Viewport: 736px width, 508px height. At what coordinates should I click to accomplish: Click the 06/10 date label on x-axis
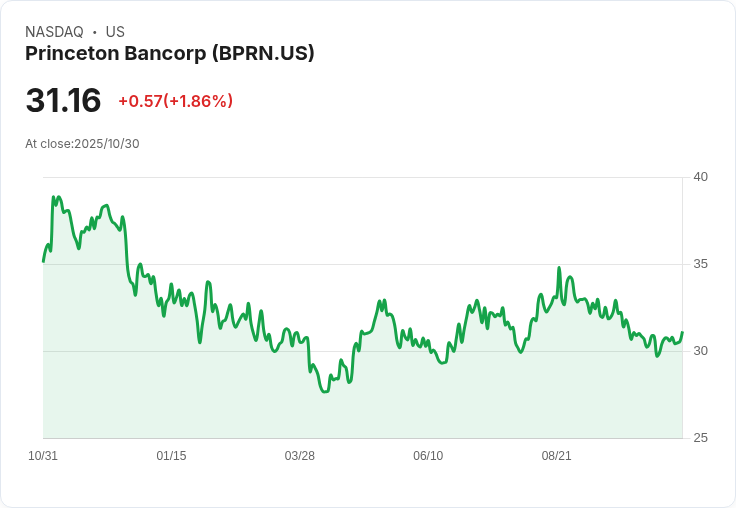coord(428,456)
